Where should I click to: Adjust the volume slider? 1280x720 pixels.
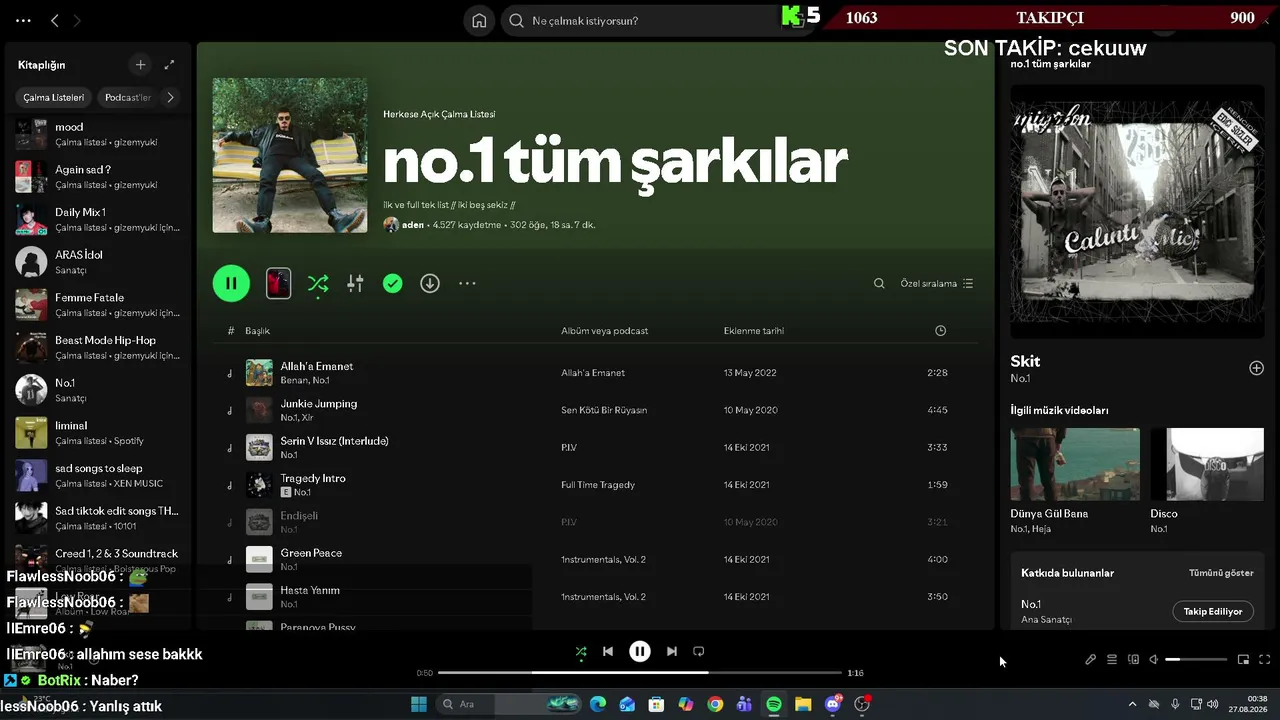[x=1196, y=659]
